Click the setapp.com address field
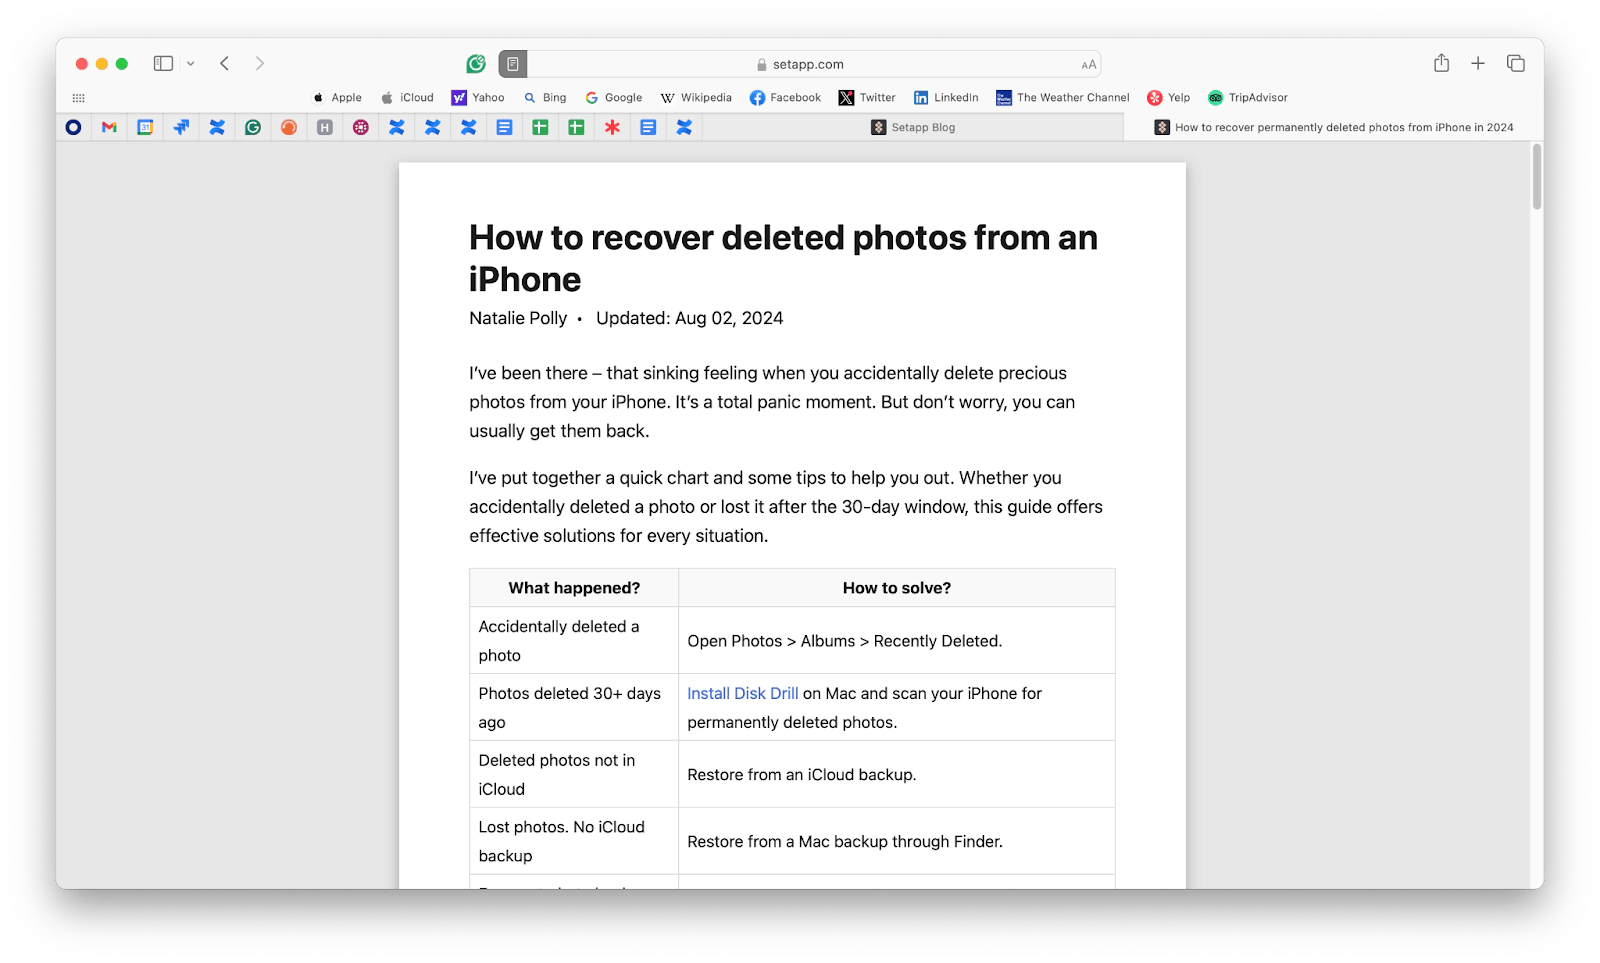 [800, 64]
